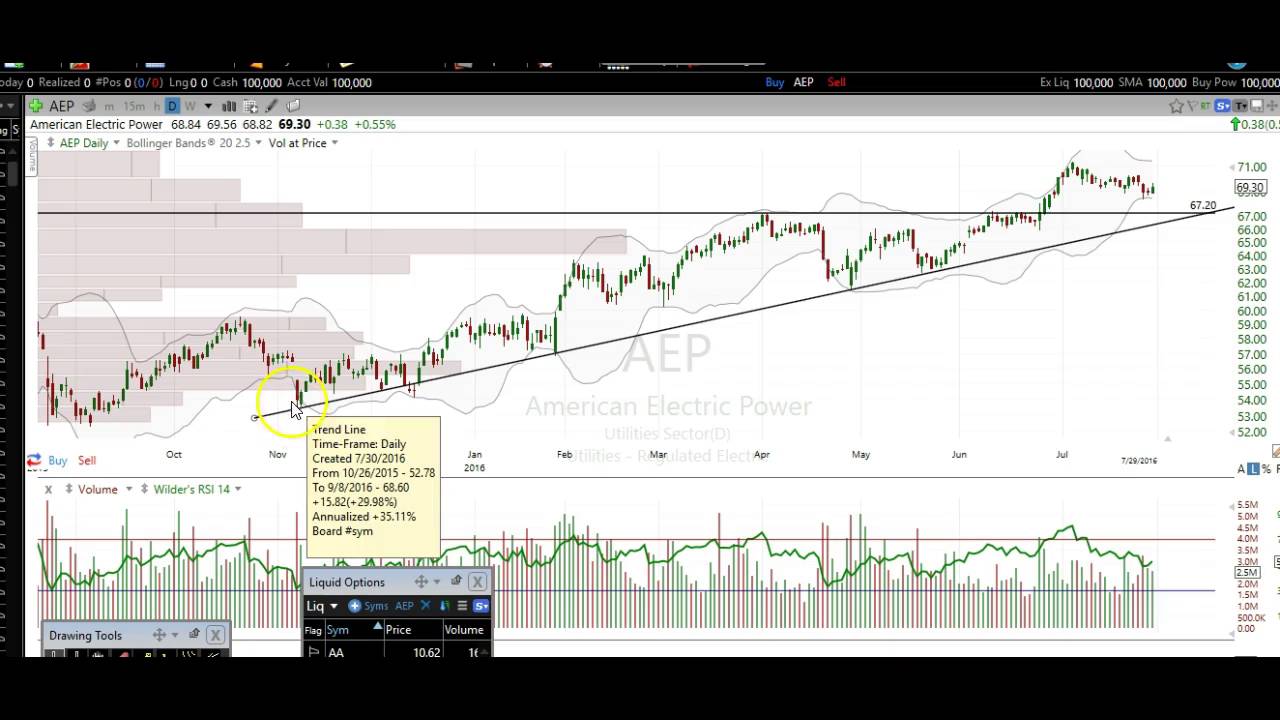
Task: Click the red Sell button in top bar
Action: tap(836, 82)
